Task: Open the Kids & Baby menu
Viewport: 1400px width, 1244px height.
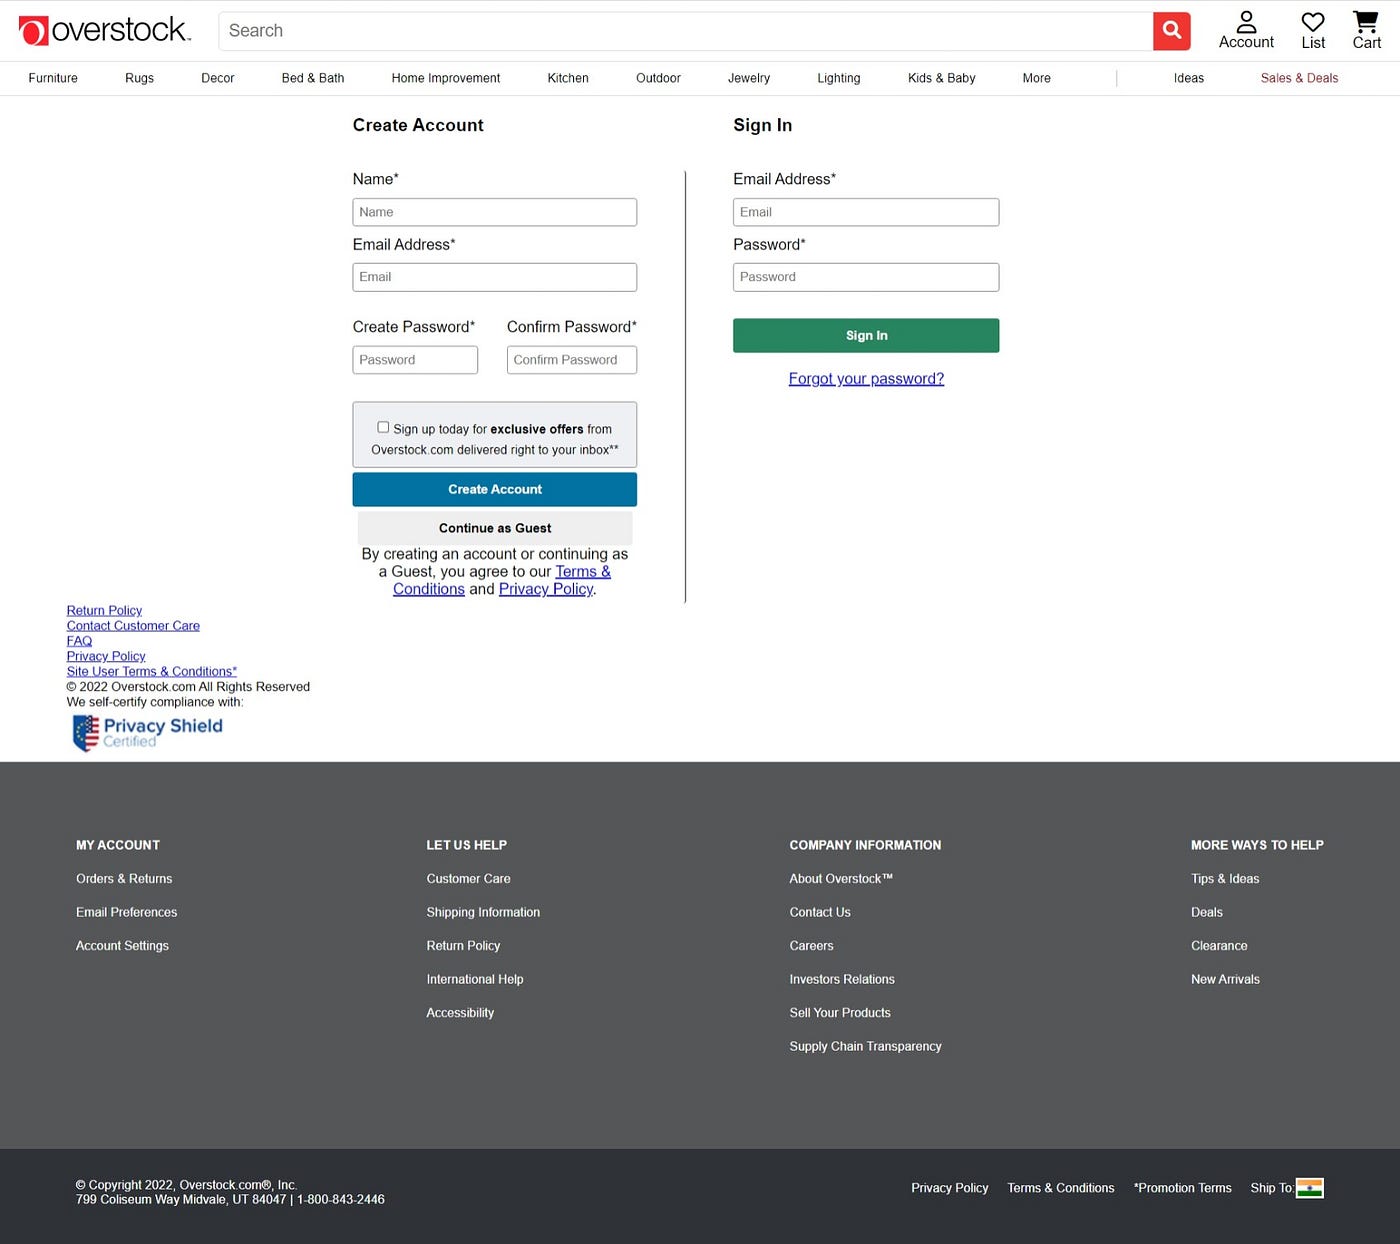Action: [941, 78]
